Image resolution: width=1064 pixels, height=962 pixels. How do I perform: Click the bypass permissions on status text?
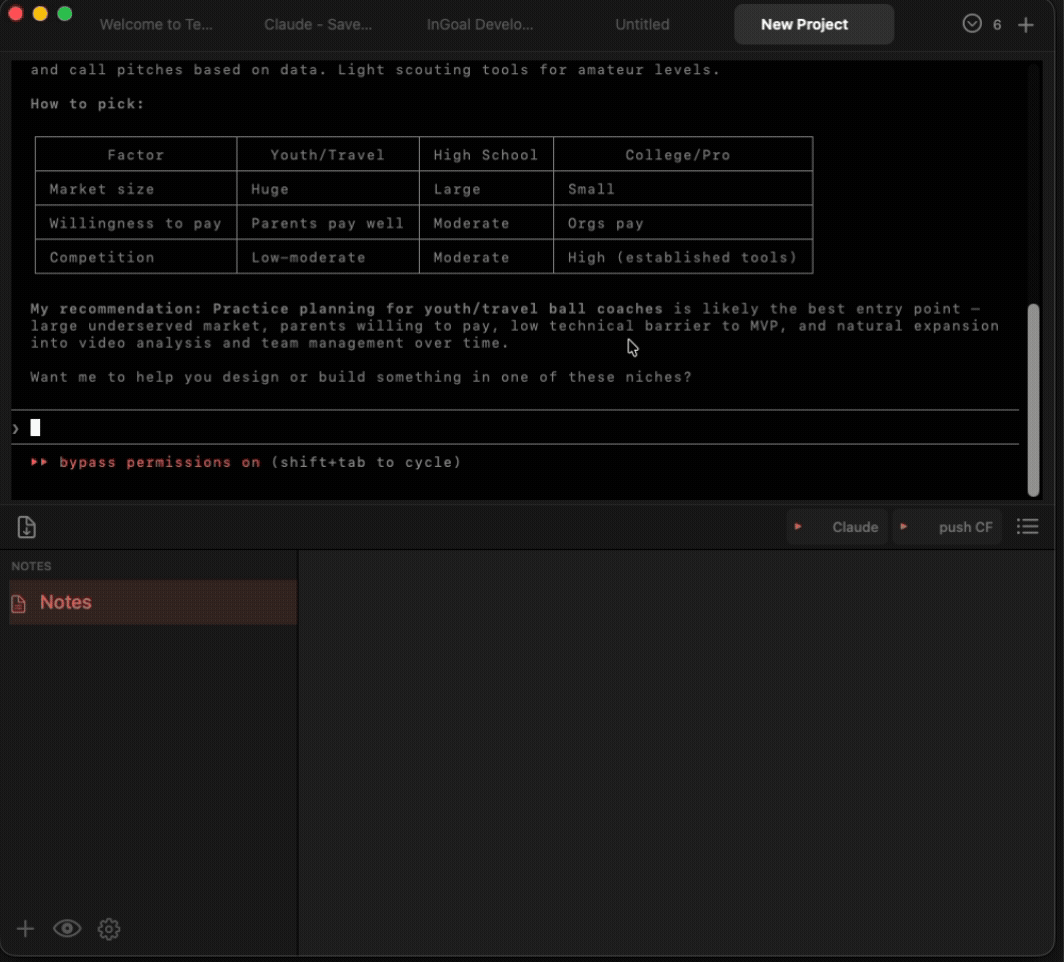pyautogui.click(x=159, y=462)
